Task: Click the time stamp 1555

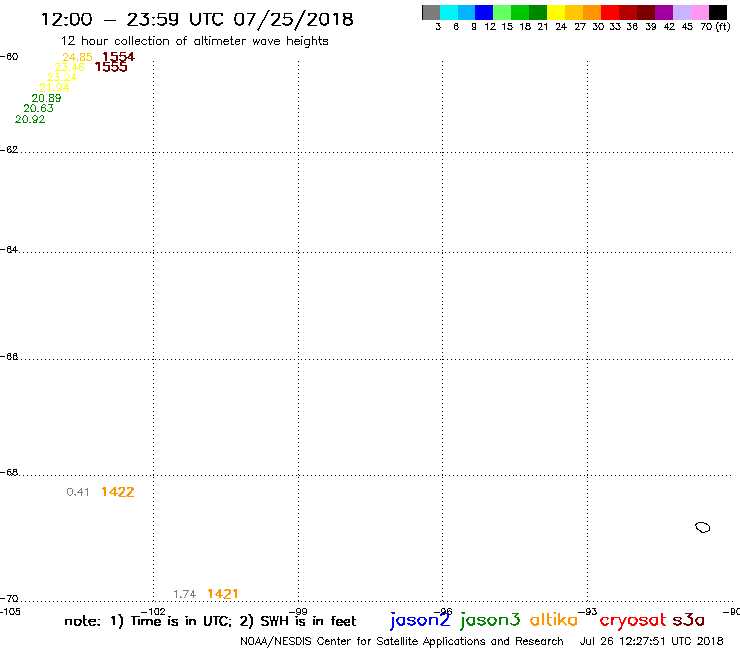Action: pos(111,67)
